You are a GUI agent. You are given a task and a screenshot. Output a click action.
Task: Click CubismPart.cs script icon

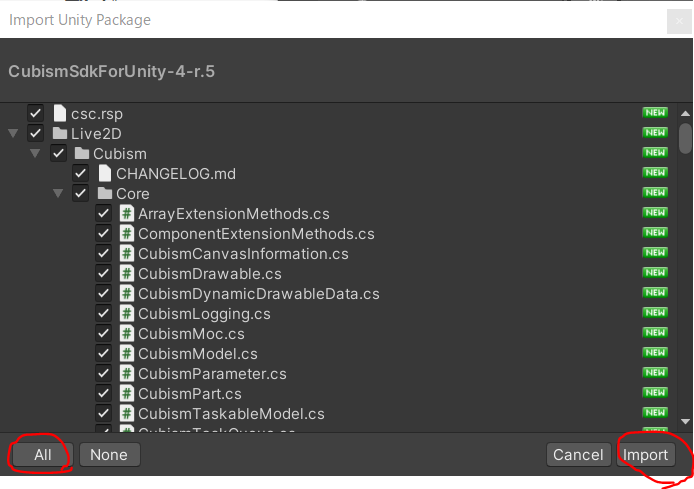pos(127,393)
